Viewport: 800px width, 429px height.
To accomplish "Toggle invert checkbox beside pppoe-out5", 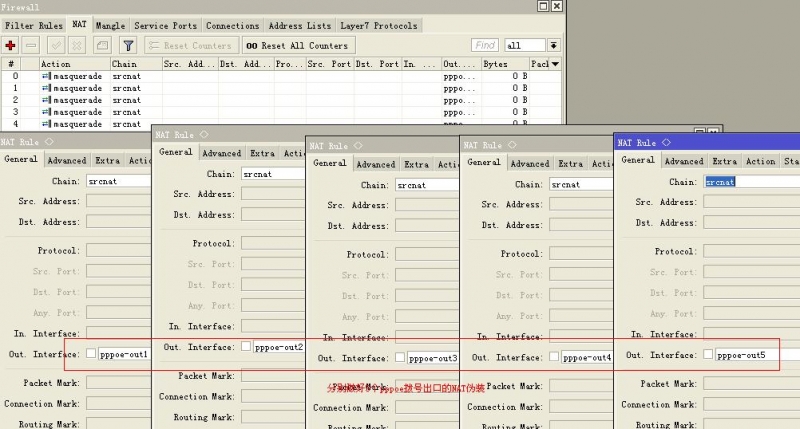I will (708, 354).
